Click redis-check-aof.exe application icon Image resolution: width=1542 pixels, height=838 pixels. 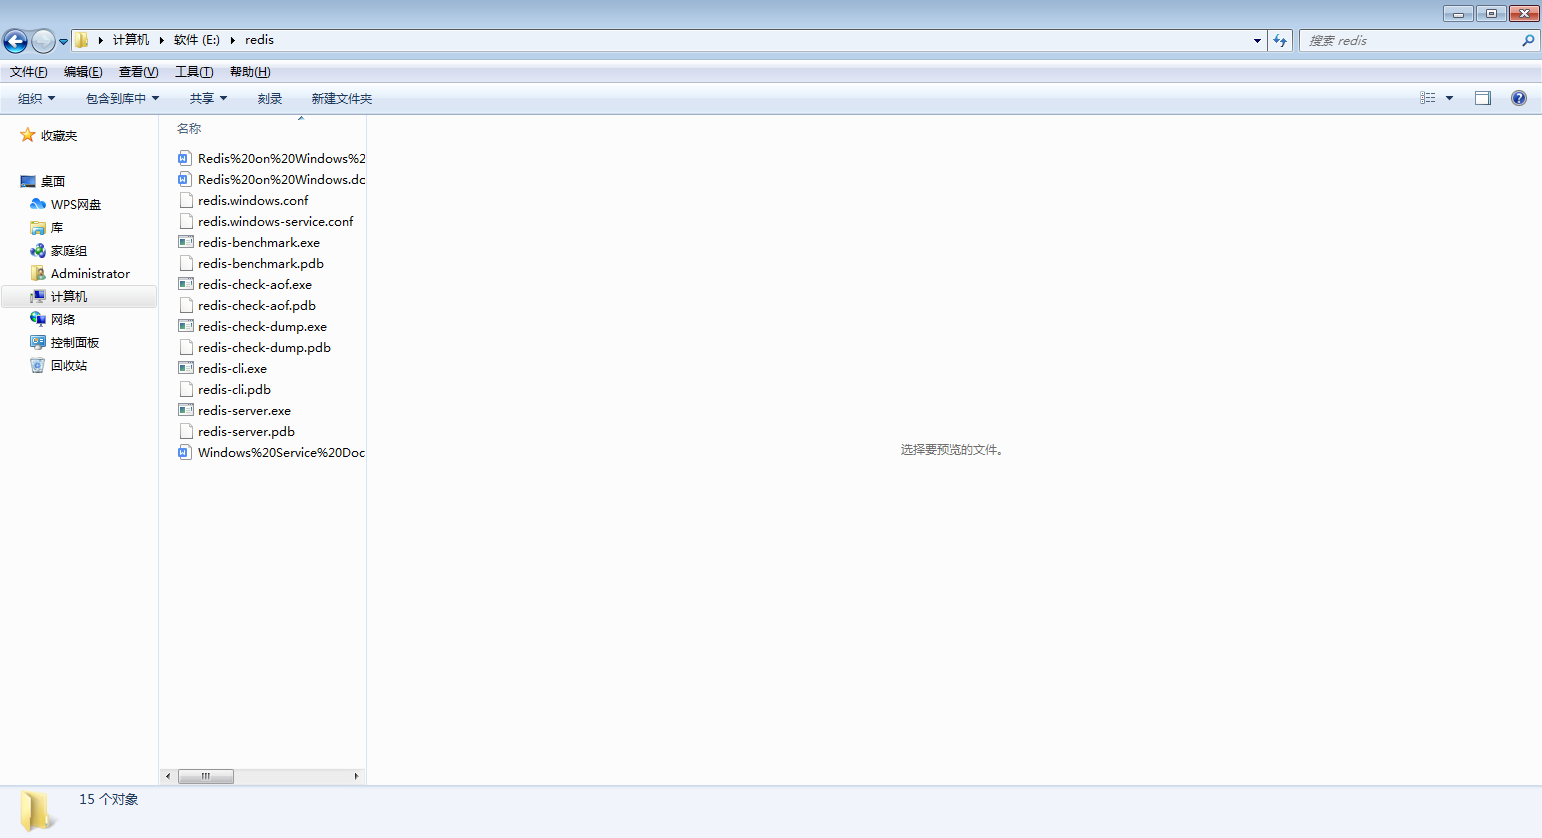pos(185,284)
